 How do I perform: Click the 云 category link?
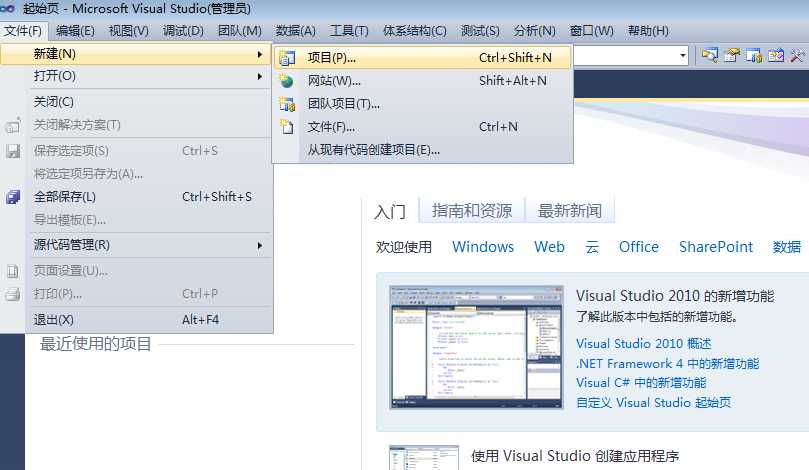[x=592, y=247]
